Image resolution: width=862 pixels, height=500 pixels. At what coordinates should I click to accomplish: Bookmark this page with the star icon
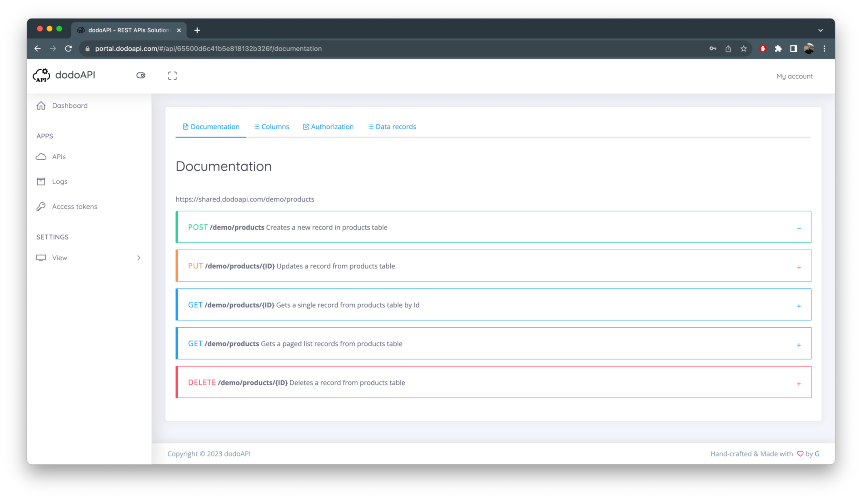(743, 48)
